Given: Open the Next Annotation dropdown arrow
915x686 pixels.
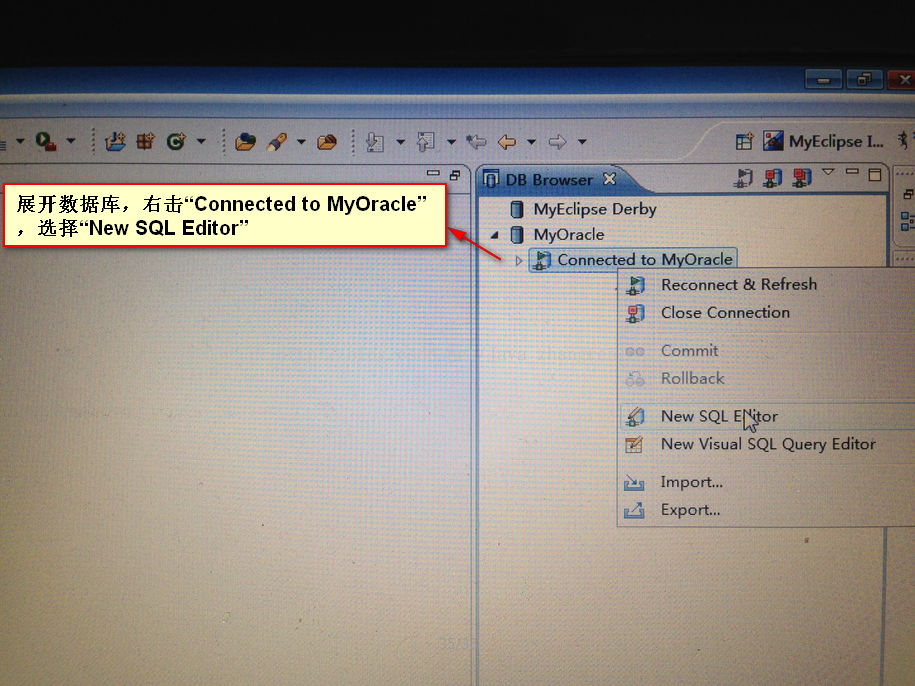Looking at the screenshot, I should (400, 141).
